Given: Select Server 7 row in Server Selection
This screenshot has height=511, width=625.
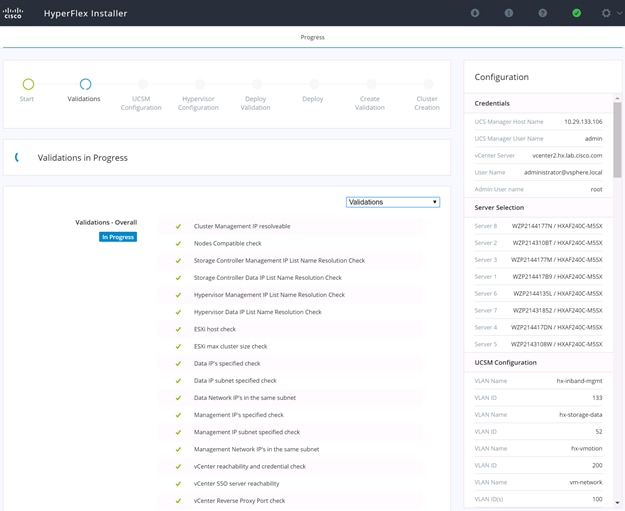Looking at the screenshot, I should (538, 311).
